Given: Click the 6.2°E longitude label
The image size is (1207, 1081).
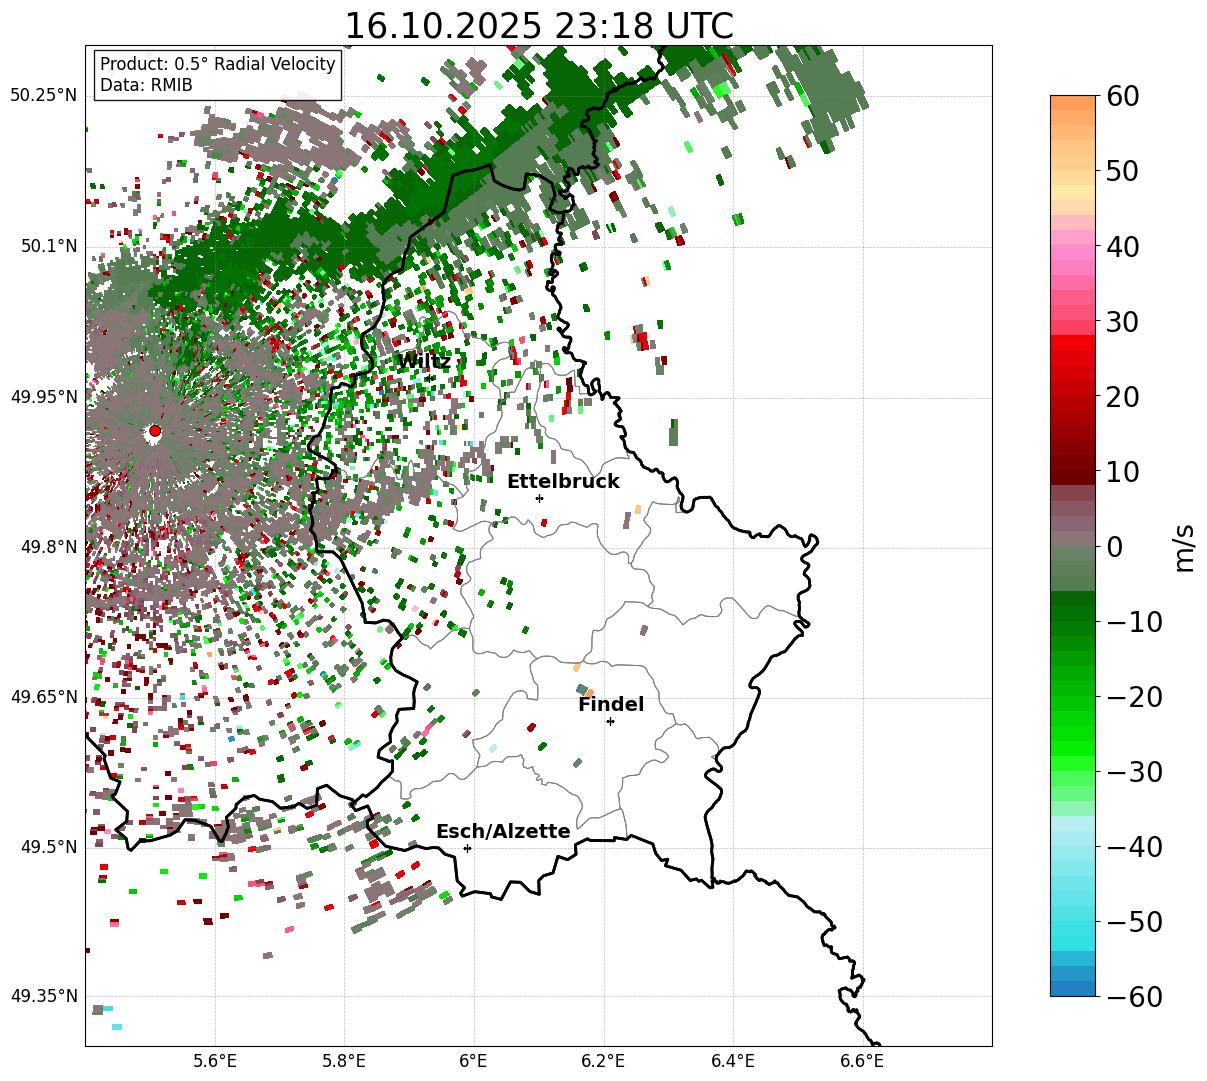Looking at the screenshot, I should [x=603, y=1060].
